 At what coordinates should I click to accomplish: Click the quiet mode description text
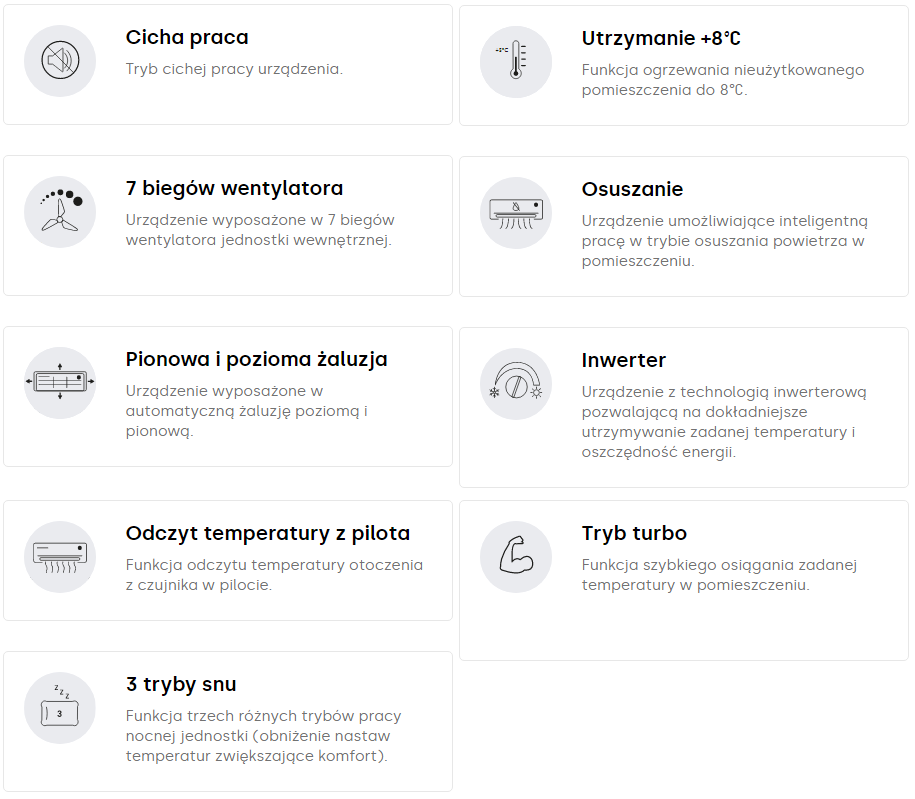(234, 69)
